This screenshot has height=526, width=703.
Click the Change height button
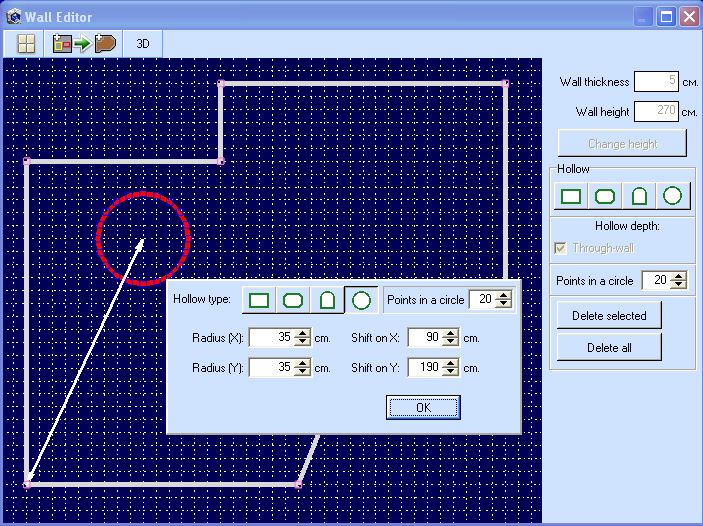(x=622, y=143)
